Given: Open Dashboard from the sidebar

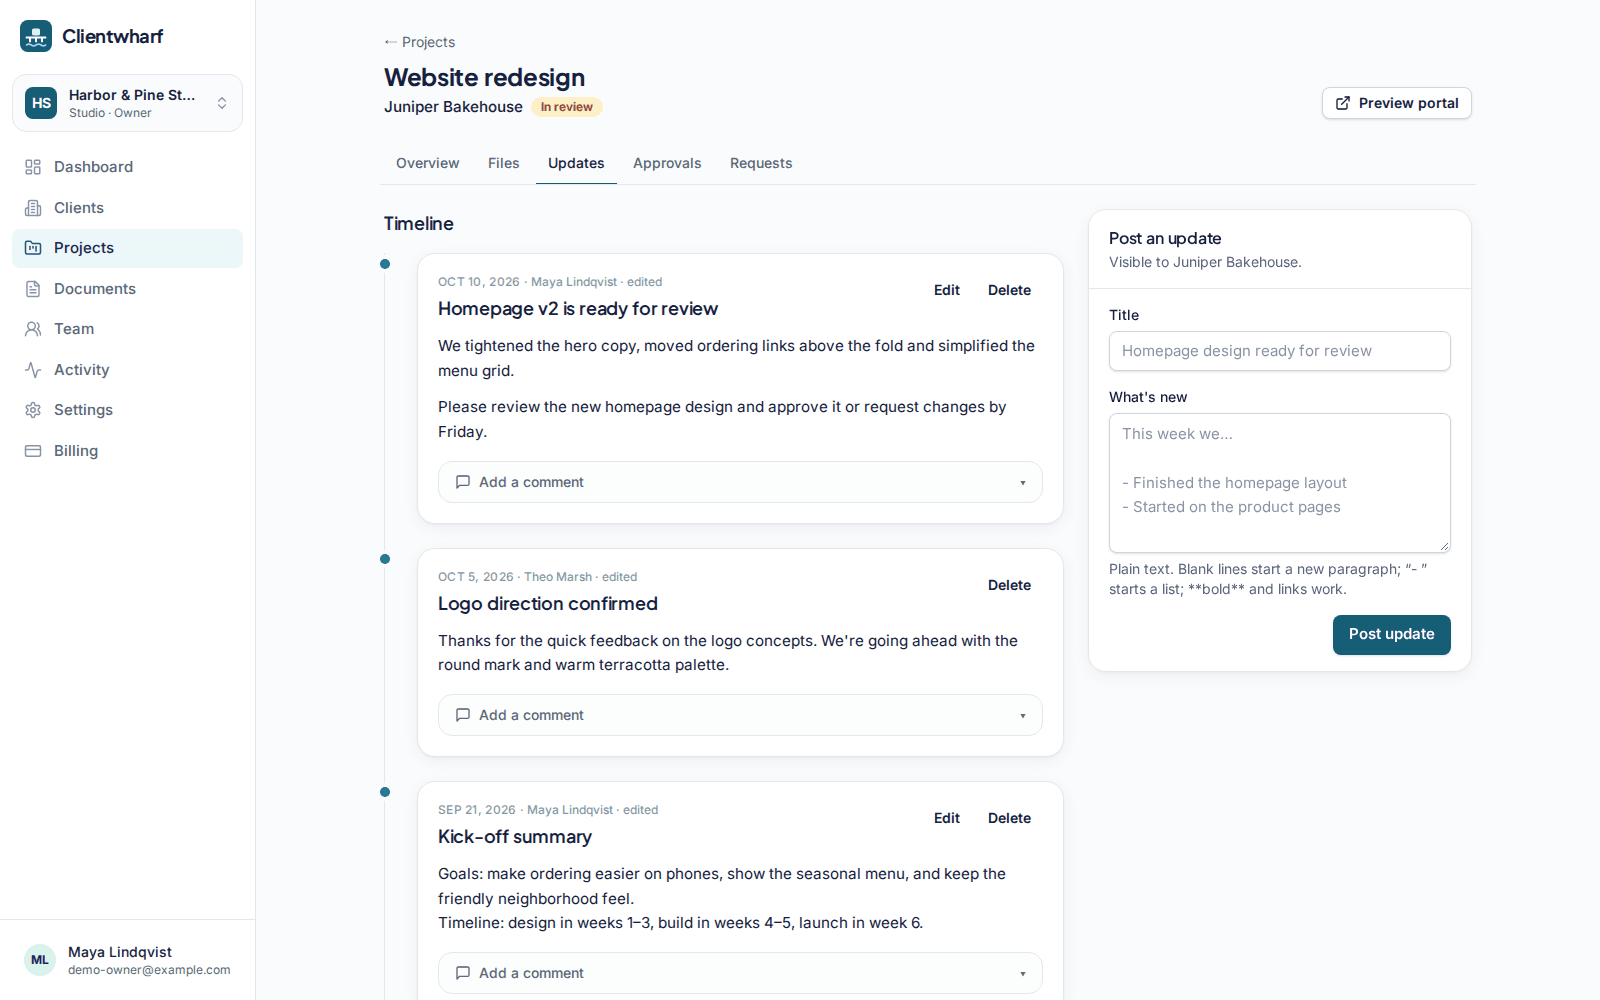Looking at the screenshot, I should (x=127, y=167).
